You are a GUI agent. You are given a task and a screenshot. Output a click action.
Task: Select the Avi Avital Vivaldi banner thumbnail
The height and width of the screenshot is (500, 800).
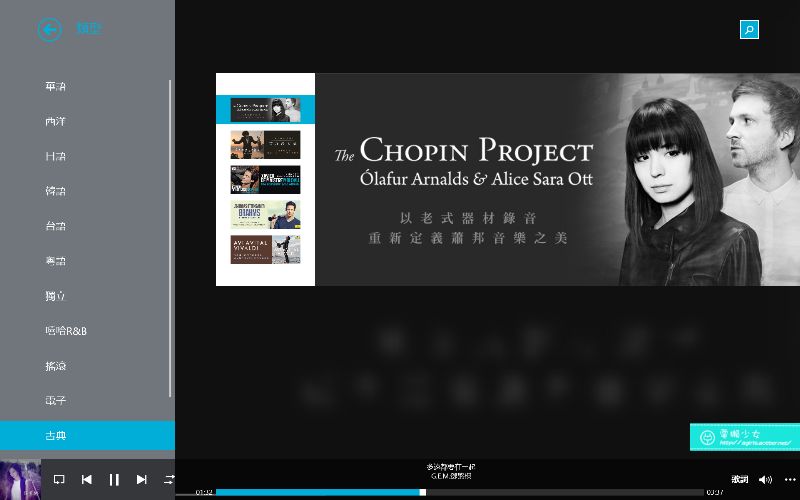click(x=265, y=249)
